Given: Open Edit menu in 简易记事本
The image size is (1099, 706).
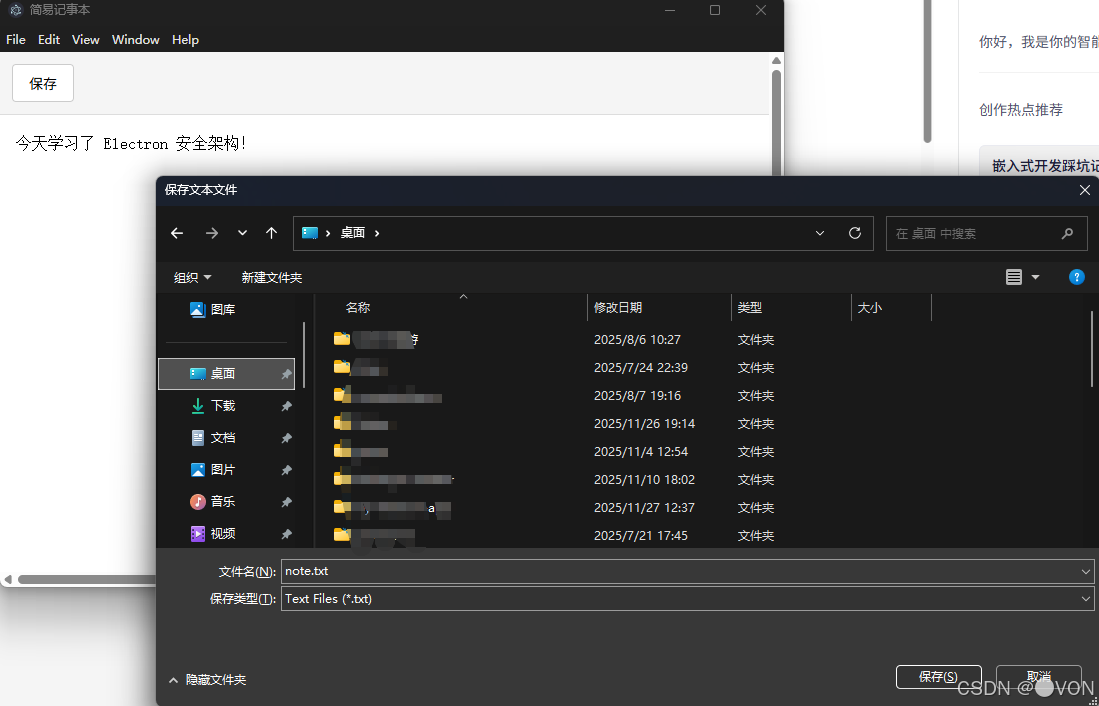Looking at the screenshot, I should point(48,40).
